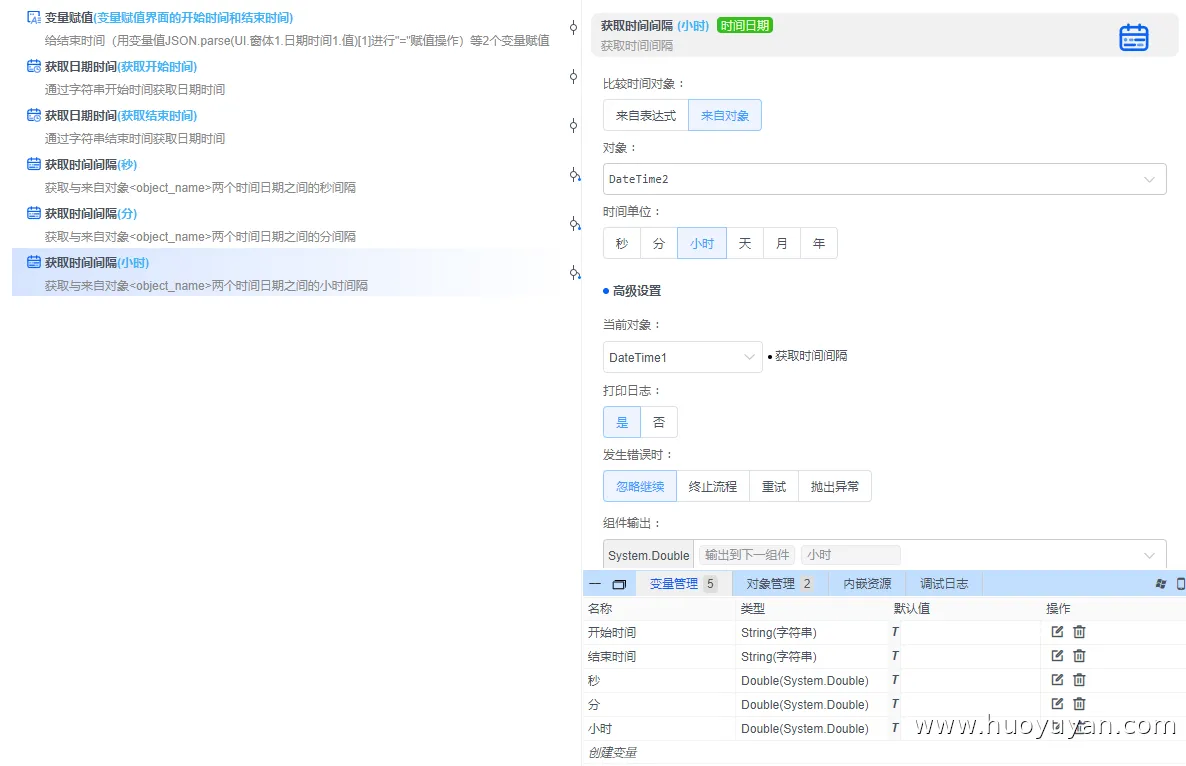Set the time unit to 分
The width and height of the screenshot is (1186, 766).
[x=659, y=243]
